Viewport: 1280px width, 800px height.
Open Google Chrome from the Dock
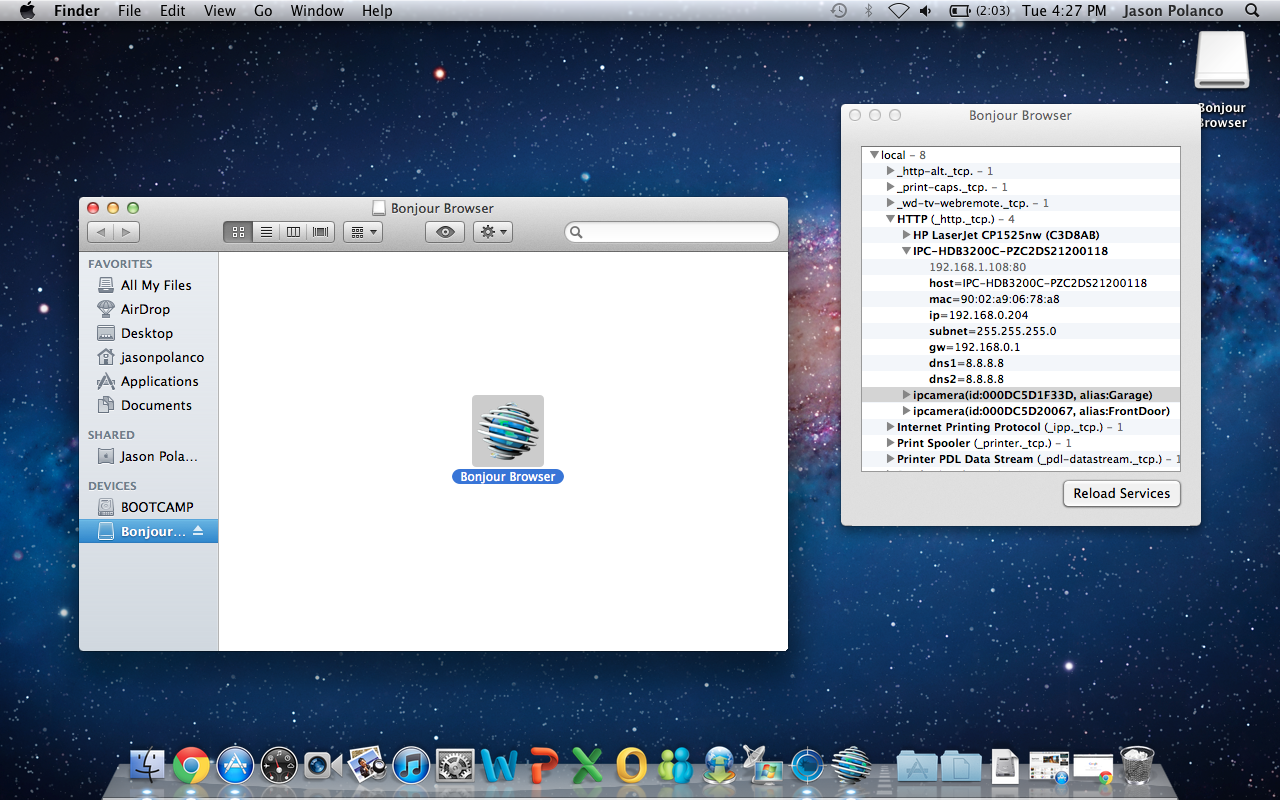click(191, 766)
